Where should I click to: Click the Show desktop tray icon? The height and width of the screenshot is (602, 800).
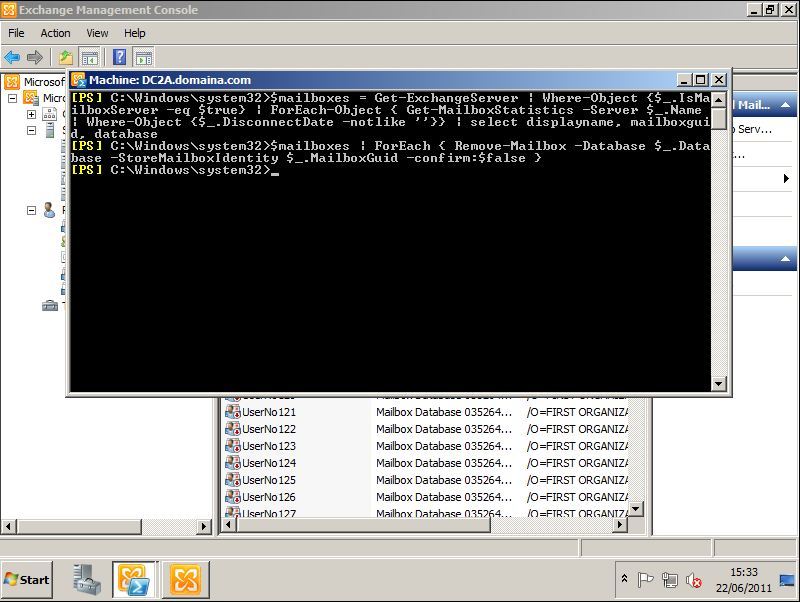pos(787,580)
